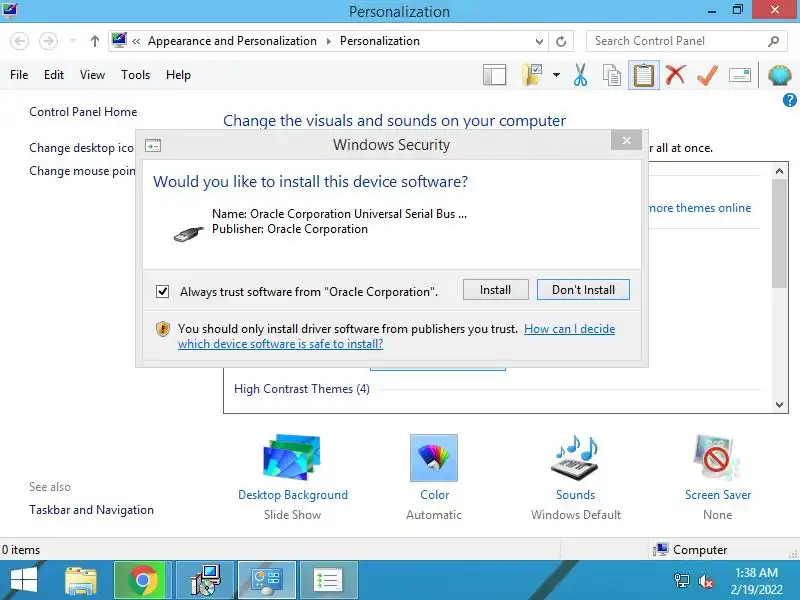
Task: Go up one level with Up arrow
Action: coord(94,41)
